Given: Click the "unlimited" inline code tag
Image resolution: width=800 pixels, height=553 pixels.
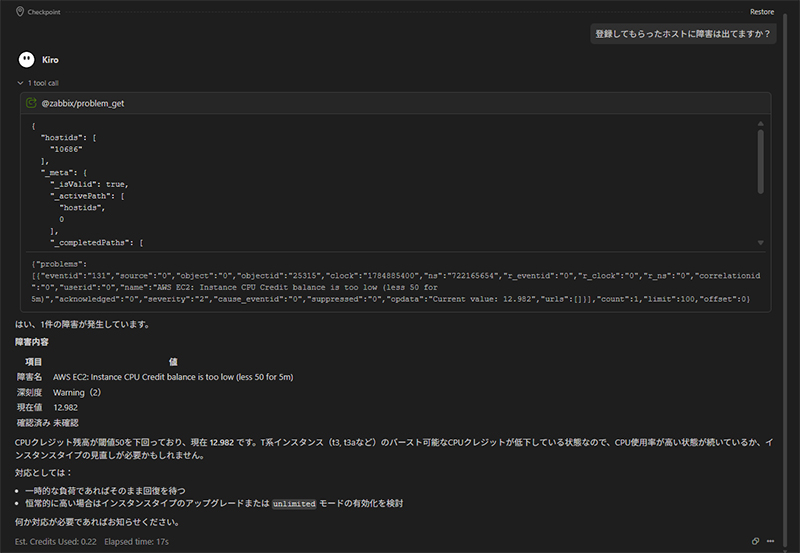Looking at the screenshot, I should (294, 504).
